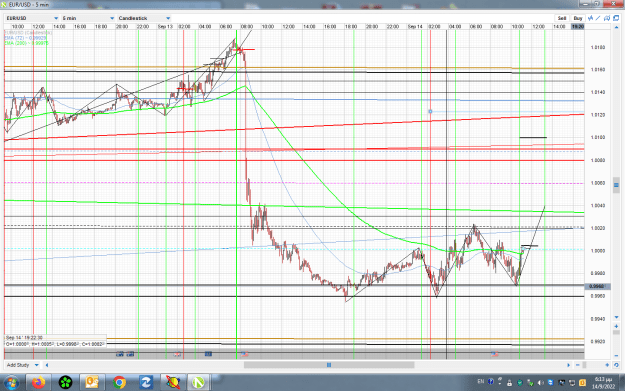This screenshot has width=625, height=391.
Task: Open the Windows Start button
Action: click(x=11, y=383)
